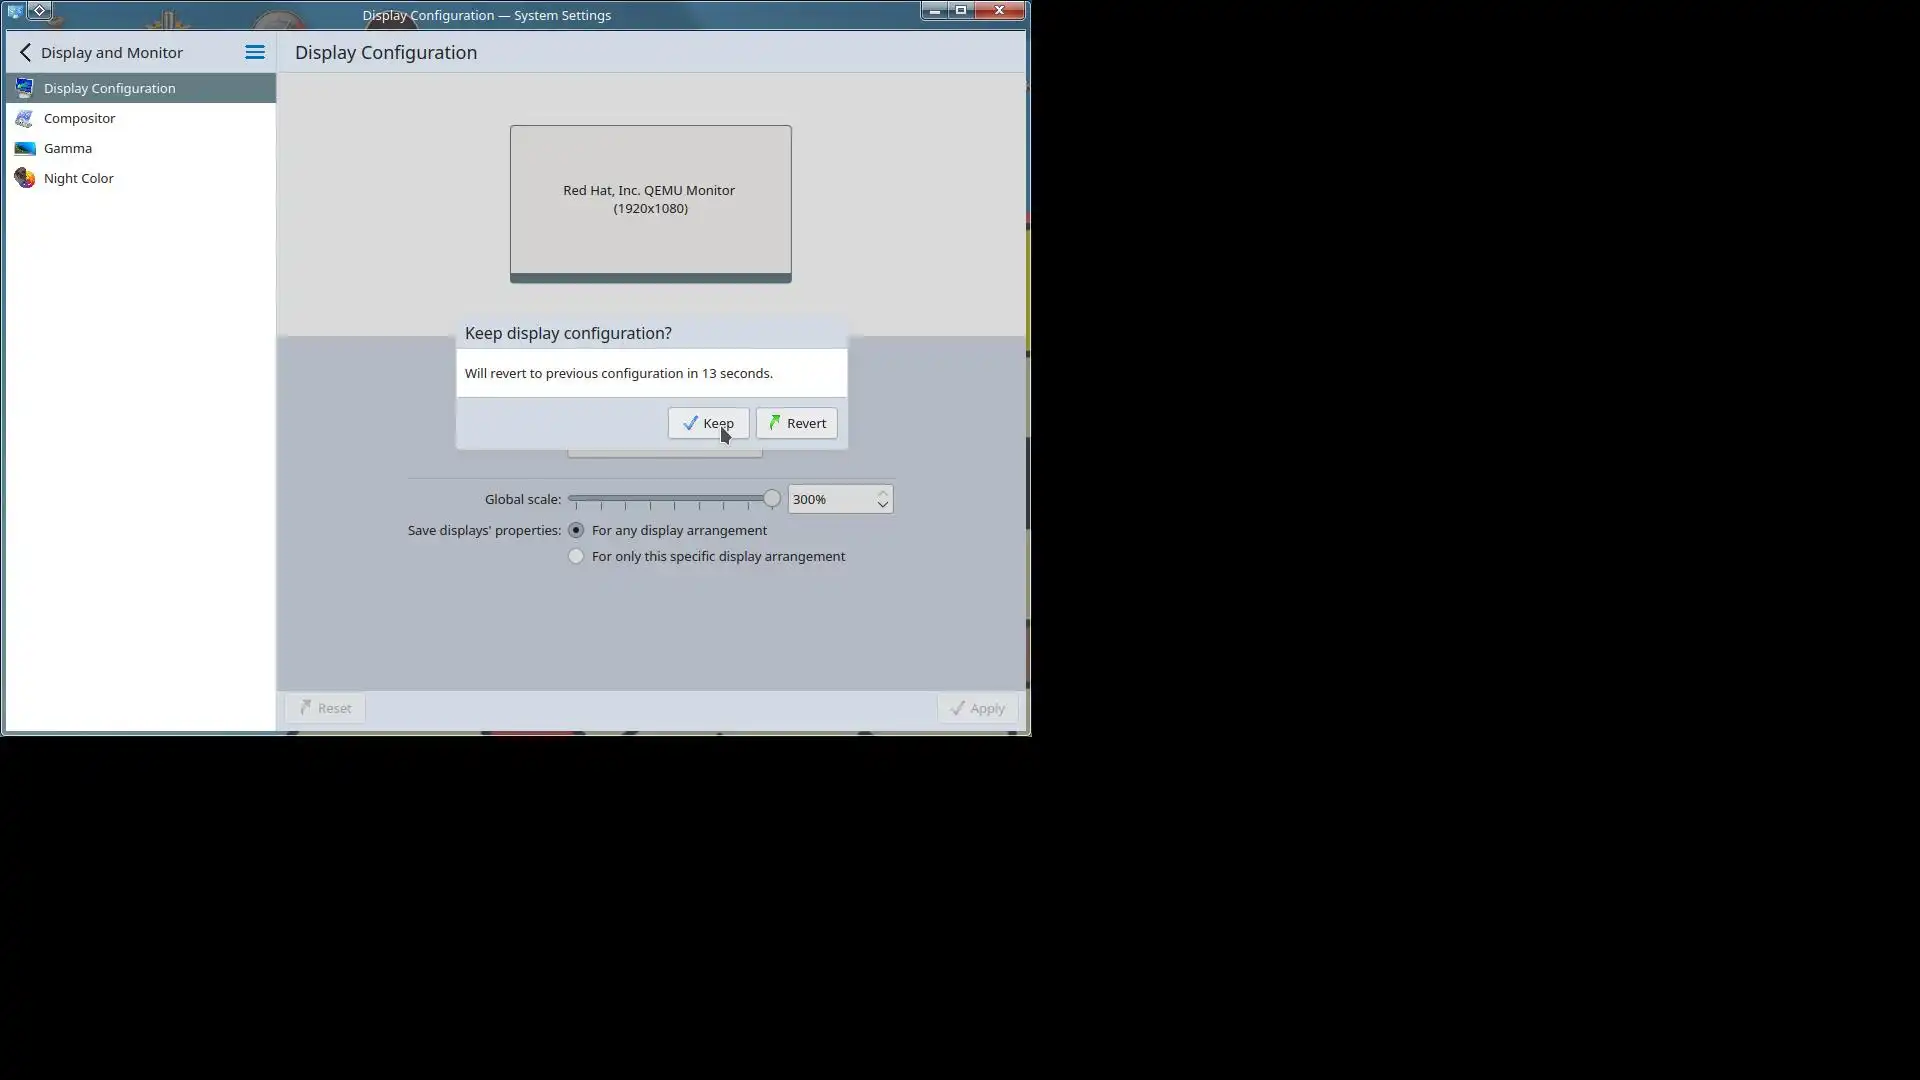Open the Night Color settings page
This screenshot has height=1080, width=1920.
point(79,178)
